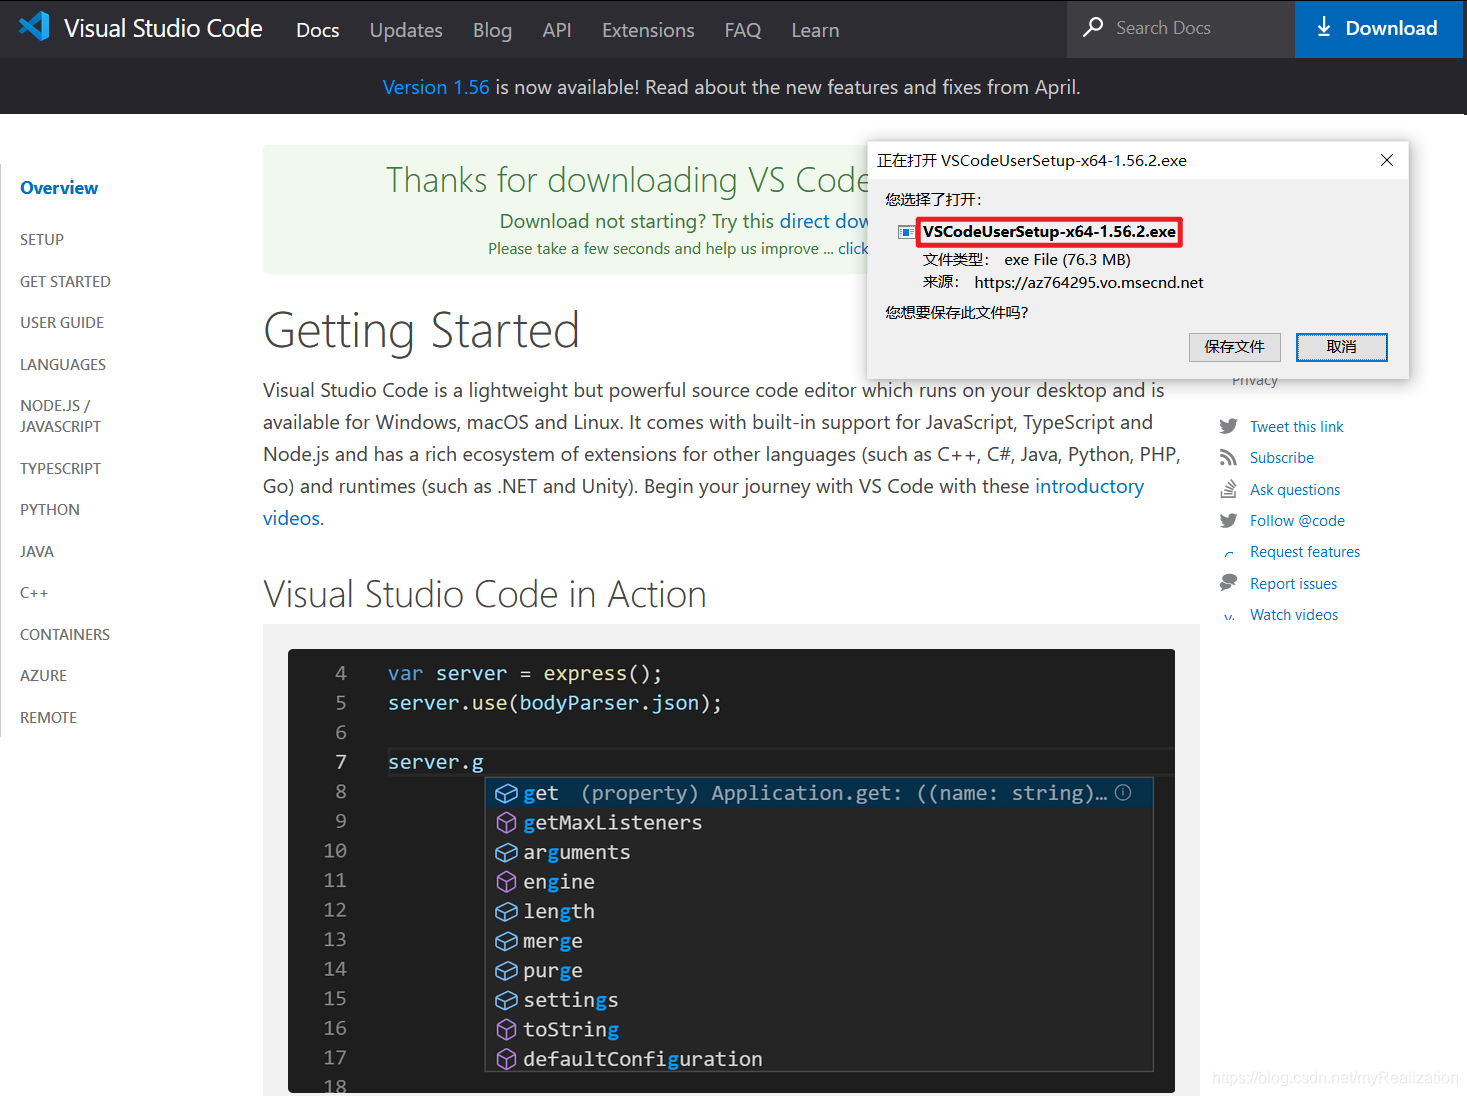This screenshot has height=1096, width=1467.
Task: Expand the AZURE sidebar section
Action: [43, 676]
